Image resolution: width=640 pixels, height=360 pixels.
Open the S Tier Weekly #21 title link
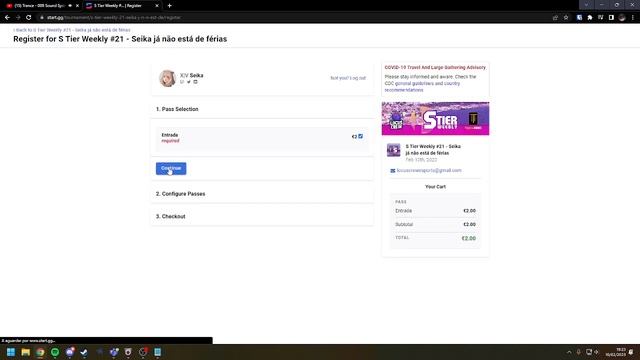click(433, 149)
